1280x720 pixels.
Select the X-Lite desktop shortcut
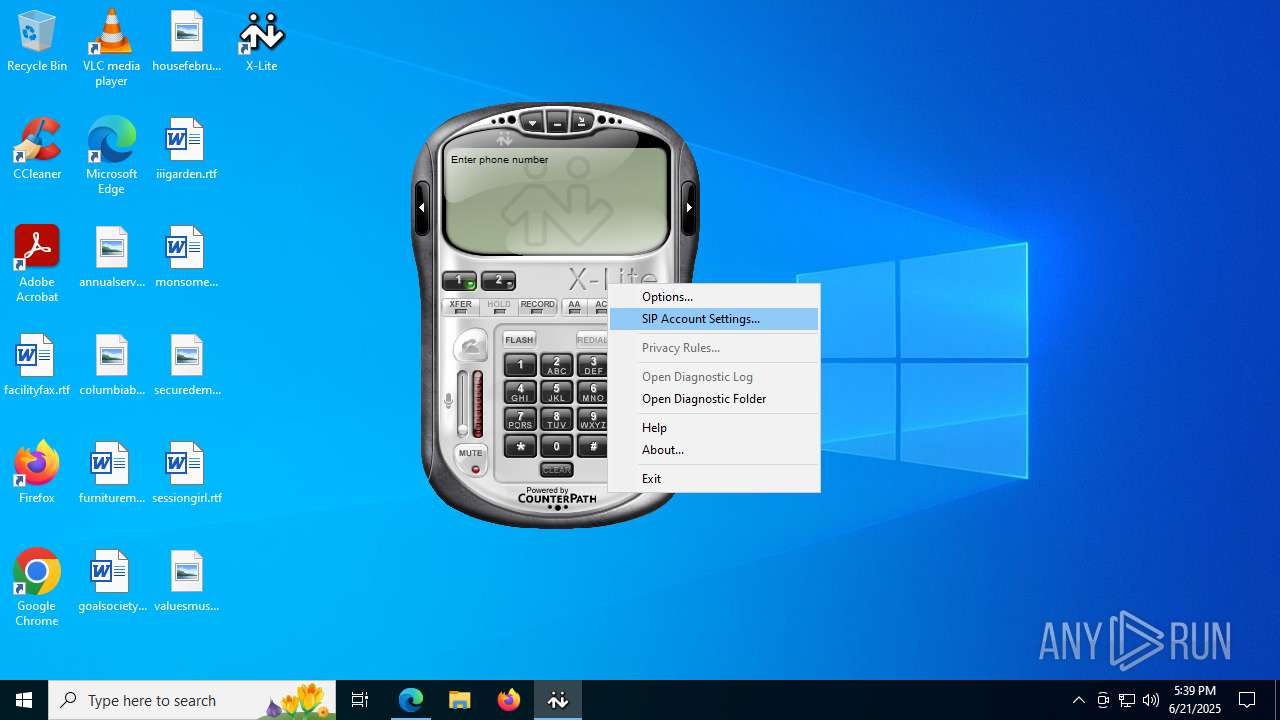[x=261, y=42]
